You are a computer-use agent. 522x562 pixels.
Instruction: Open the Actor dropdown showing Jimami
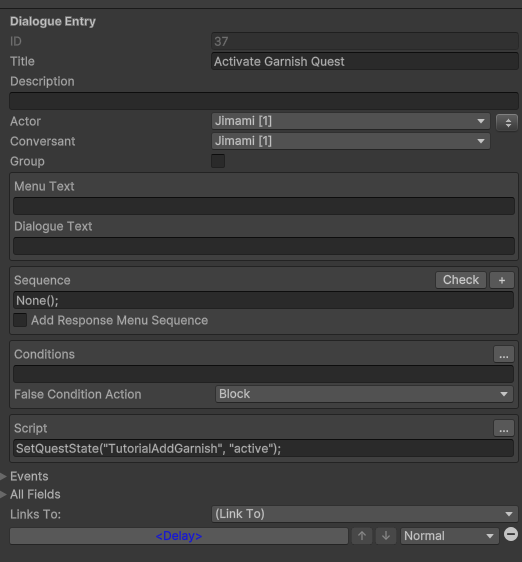pyautogui.click(x=351, y=121)
